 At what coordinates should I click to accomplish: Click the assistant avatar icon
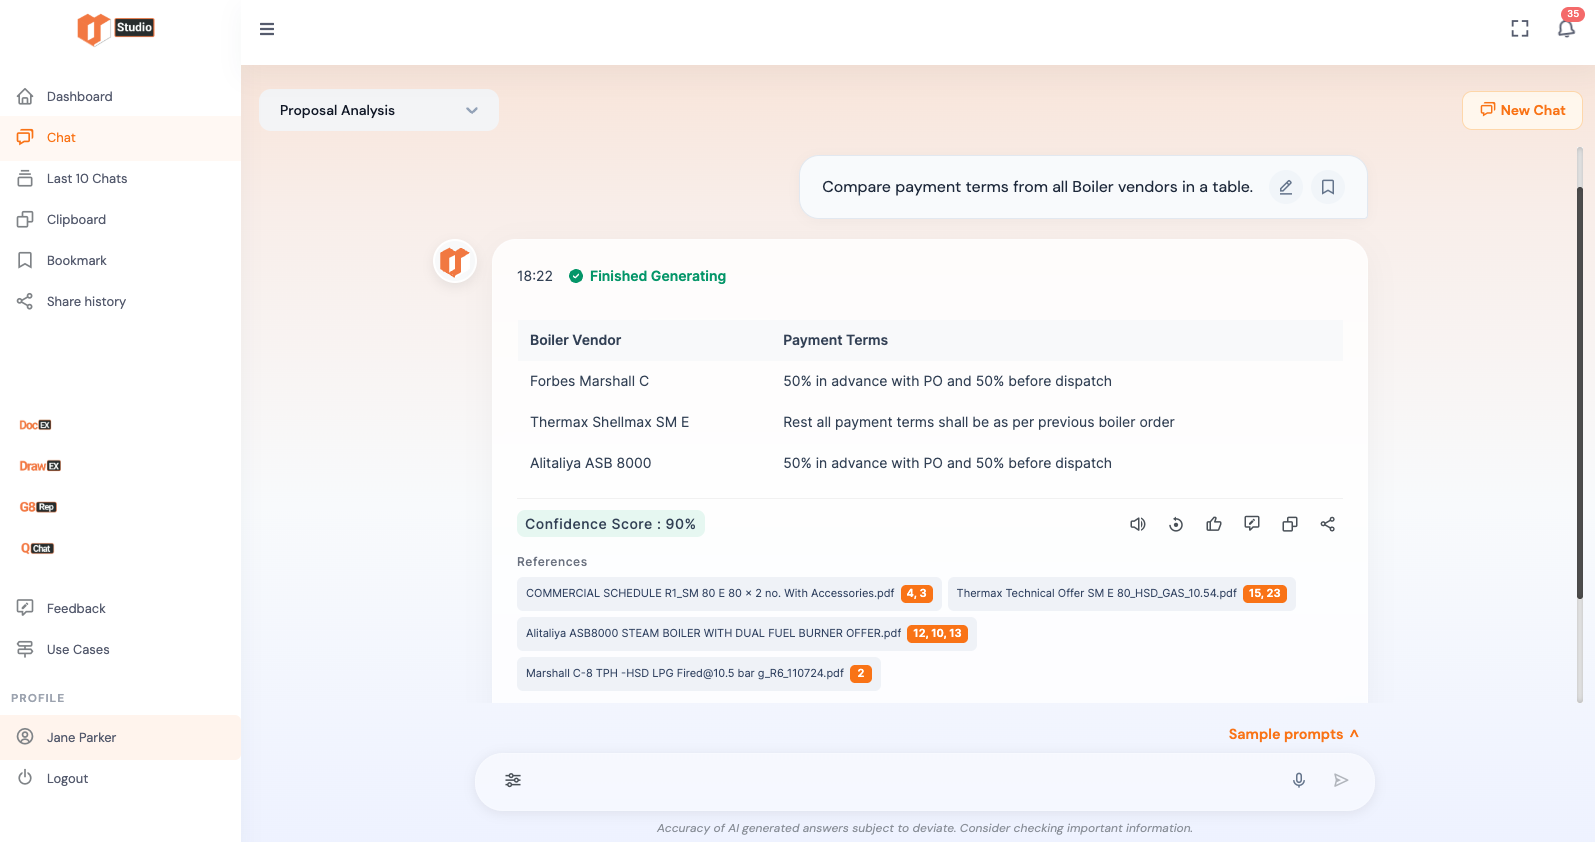(455, 262)
